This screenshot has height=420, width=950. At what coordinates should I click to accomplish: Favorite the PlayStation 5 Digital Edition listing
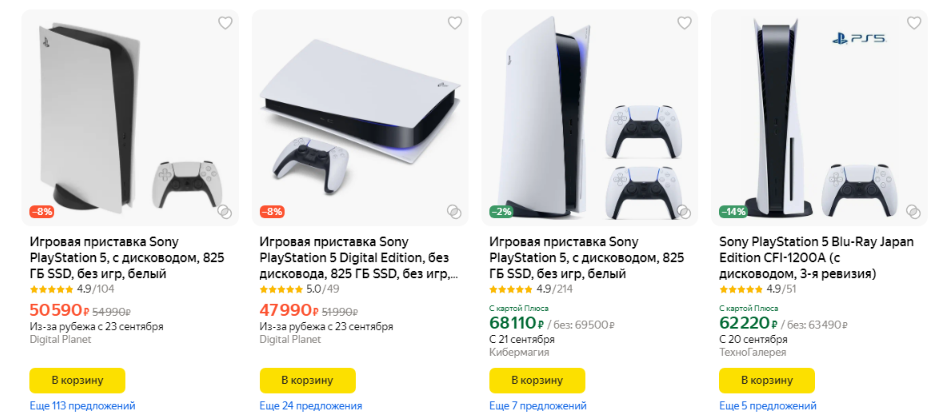455,23
